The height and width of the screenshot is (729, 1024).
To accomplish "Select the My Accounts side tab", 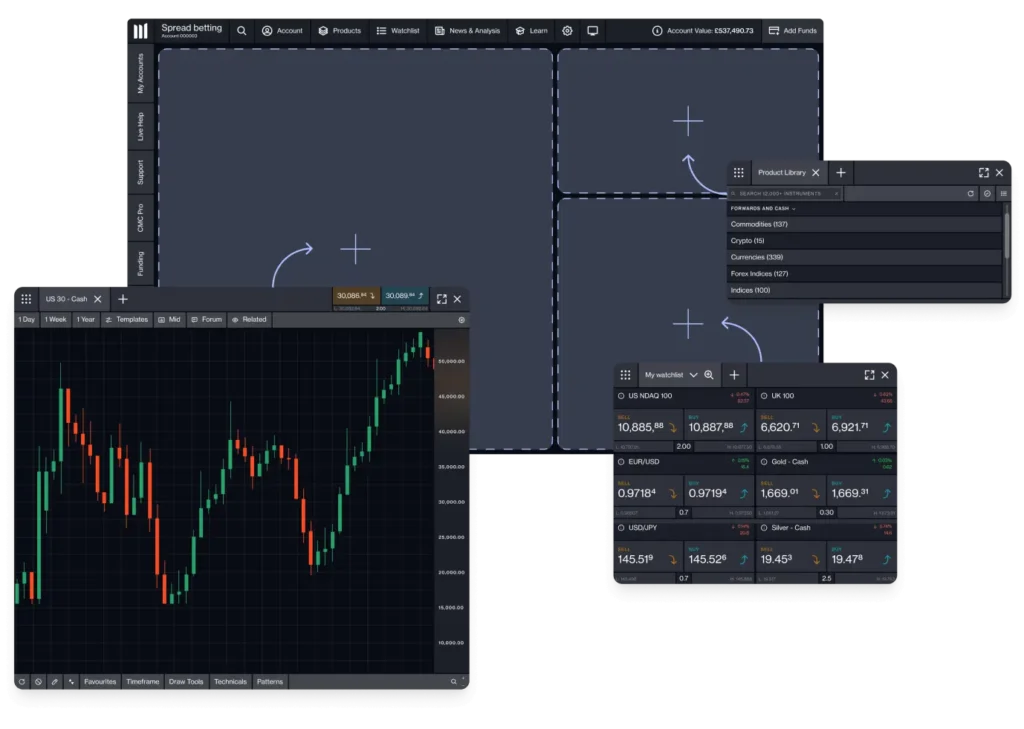I will [x=140, y=74].
